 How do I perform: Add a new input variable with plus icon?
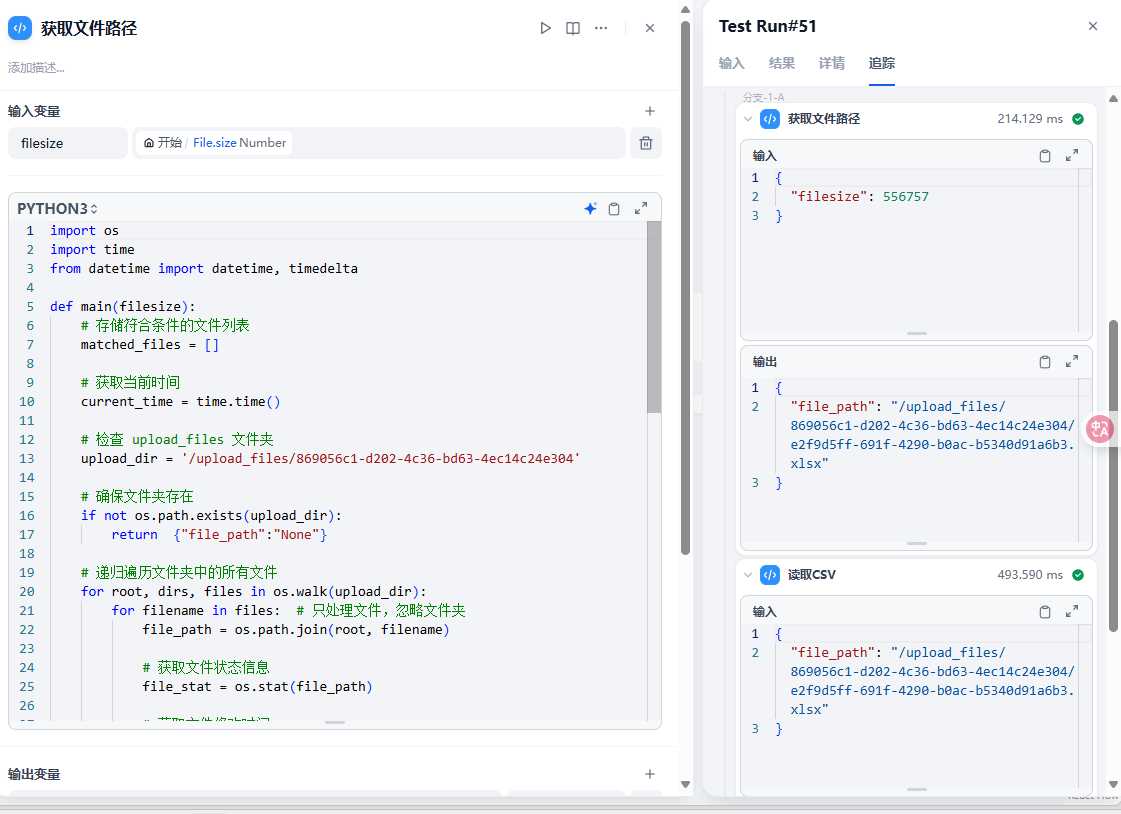click(650, 111)
